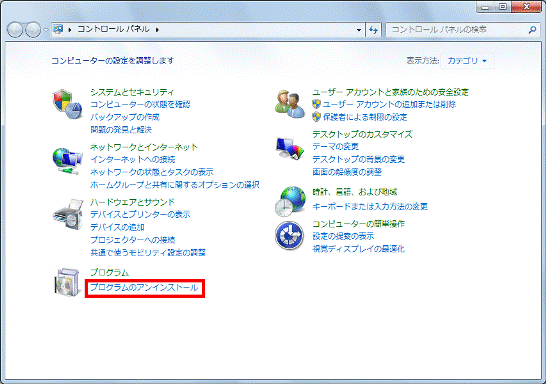Click コントロール パネル breadcrumb segment
546x384 pixels.
113,29
